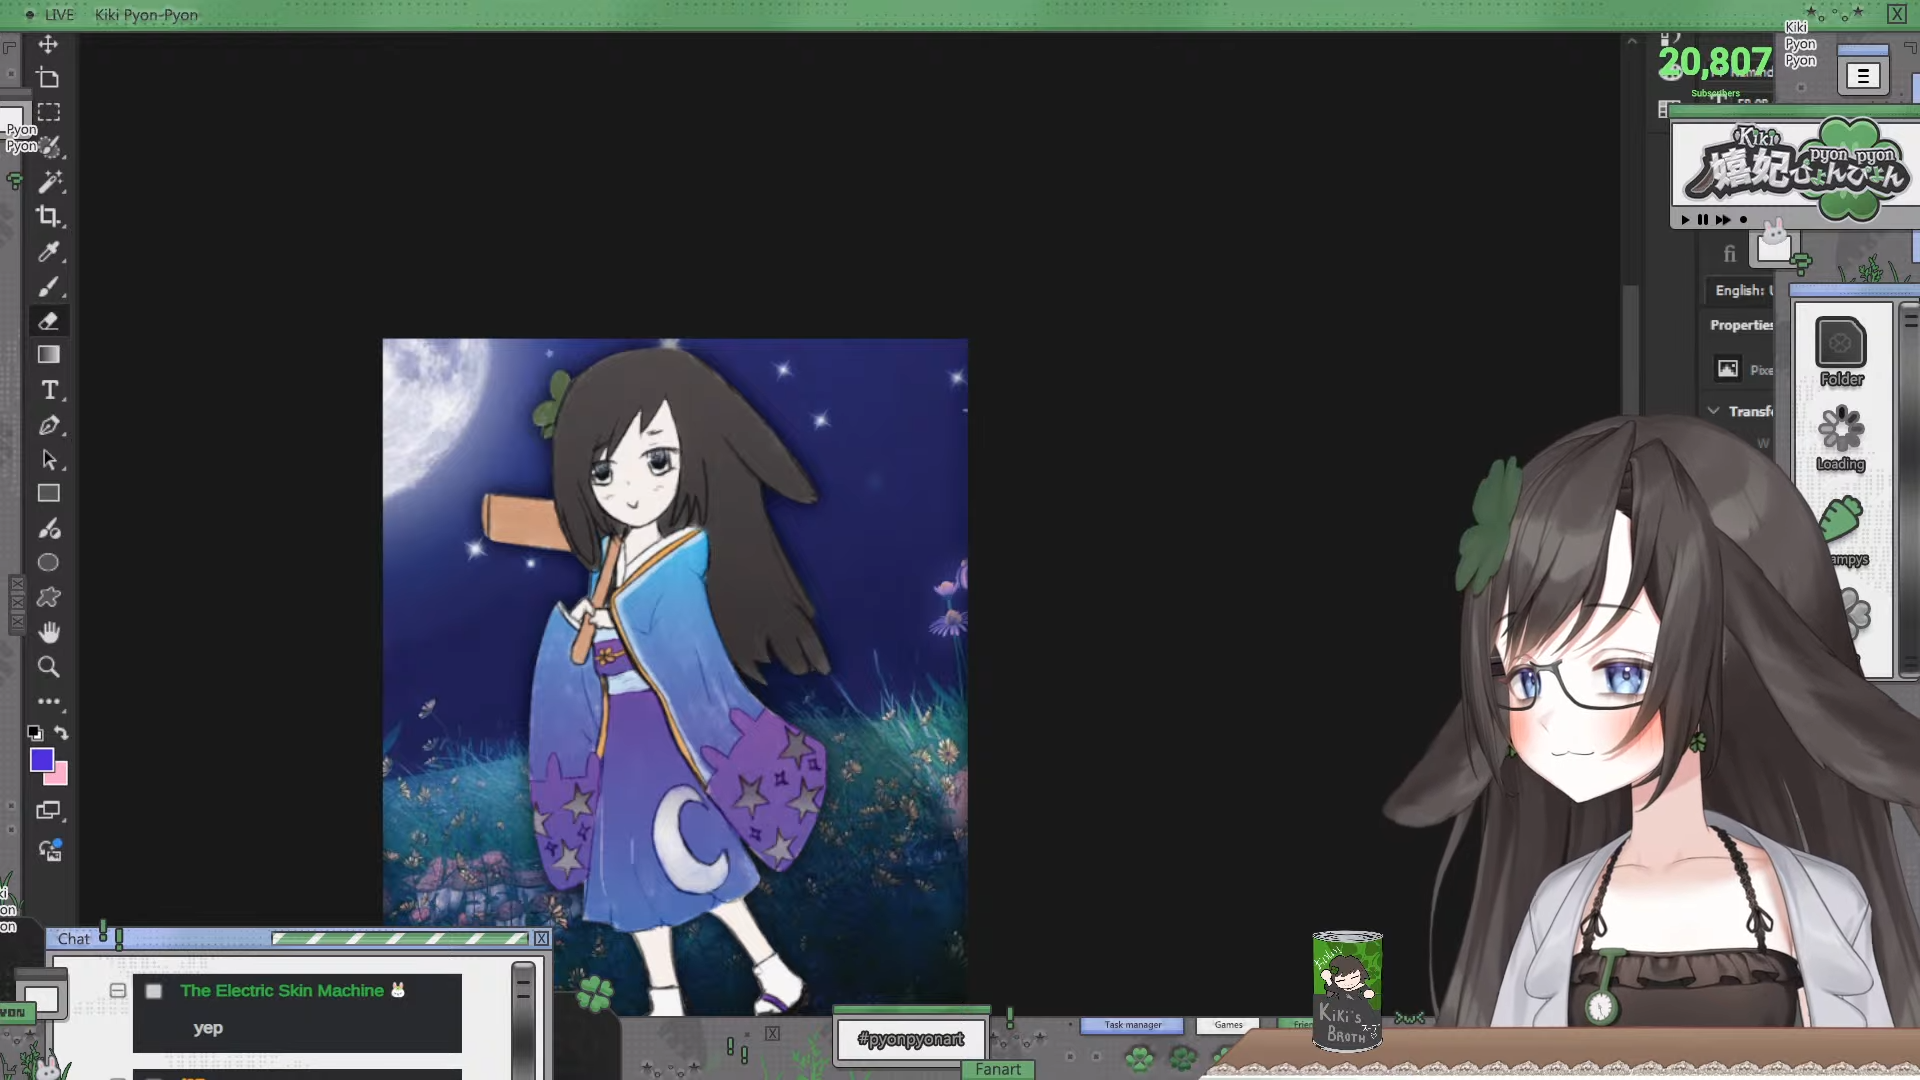Click the Pixel layer icon in Properties
1920x1080 pixels.
pos(1728,369)
